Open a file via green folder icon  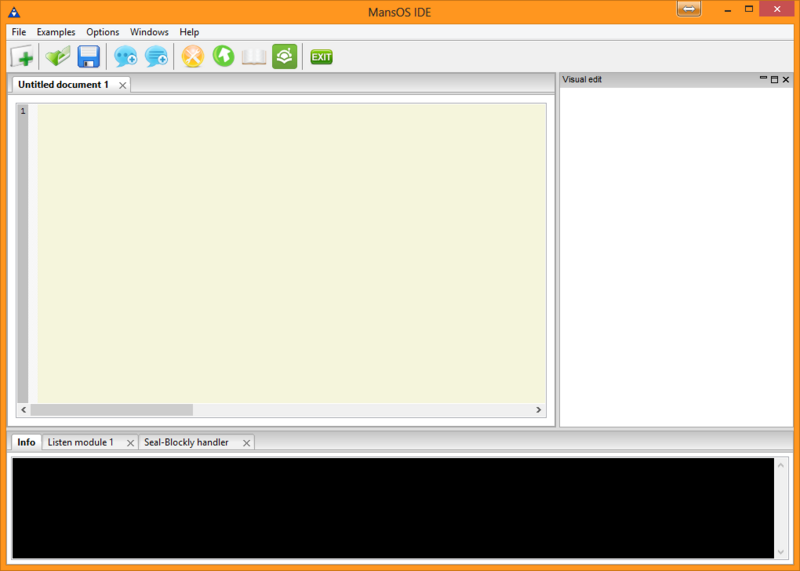click(58, 56)
